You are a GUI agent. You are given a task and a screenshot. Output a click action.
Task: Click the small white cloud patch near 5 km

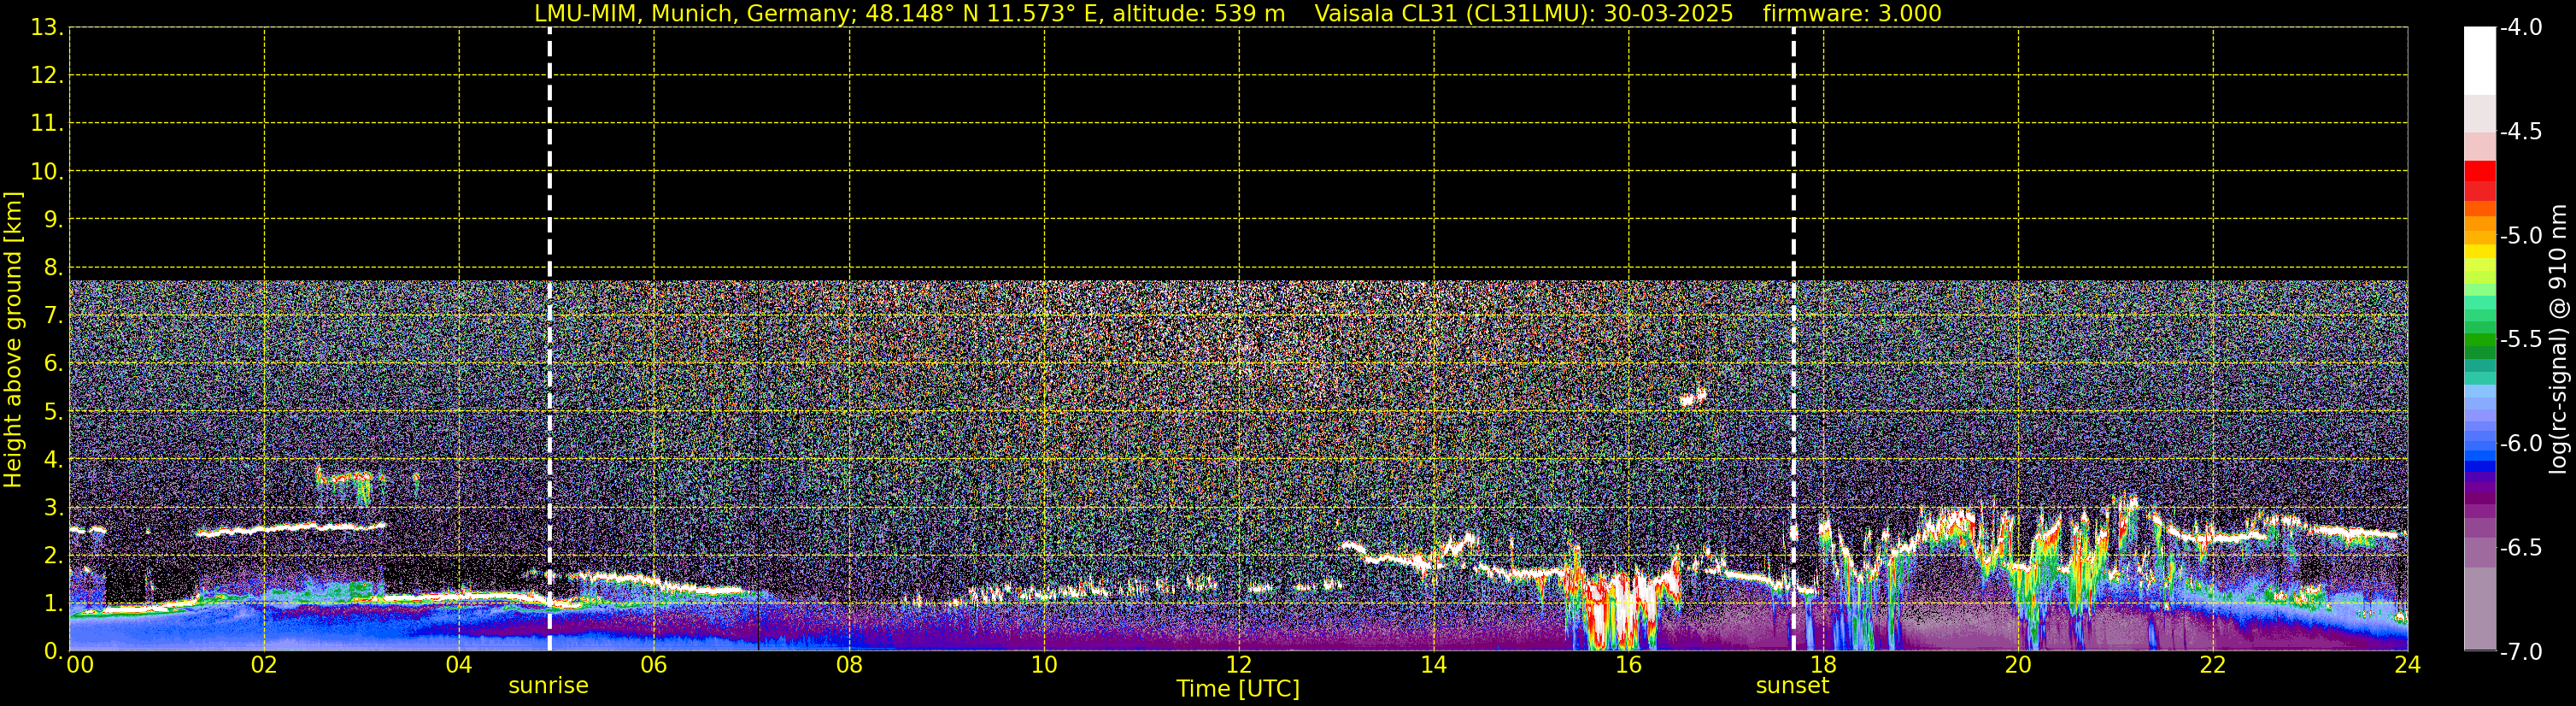[x=1692, y=398]
